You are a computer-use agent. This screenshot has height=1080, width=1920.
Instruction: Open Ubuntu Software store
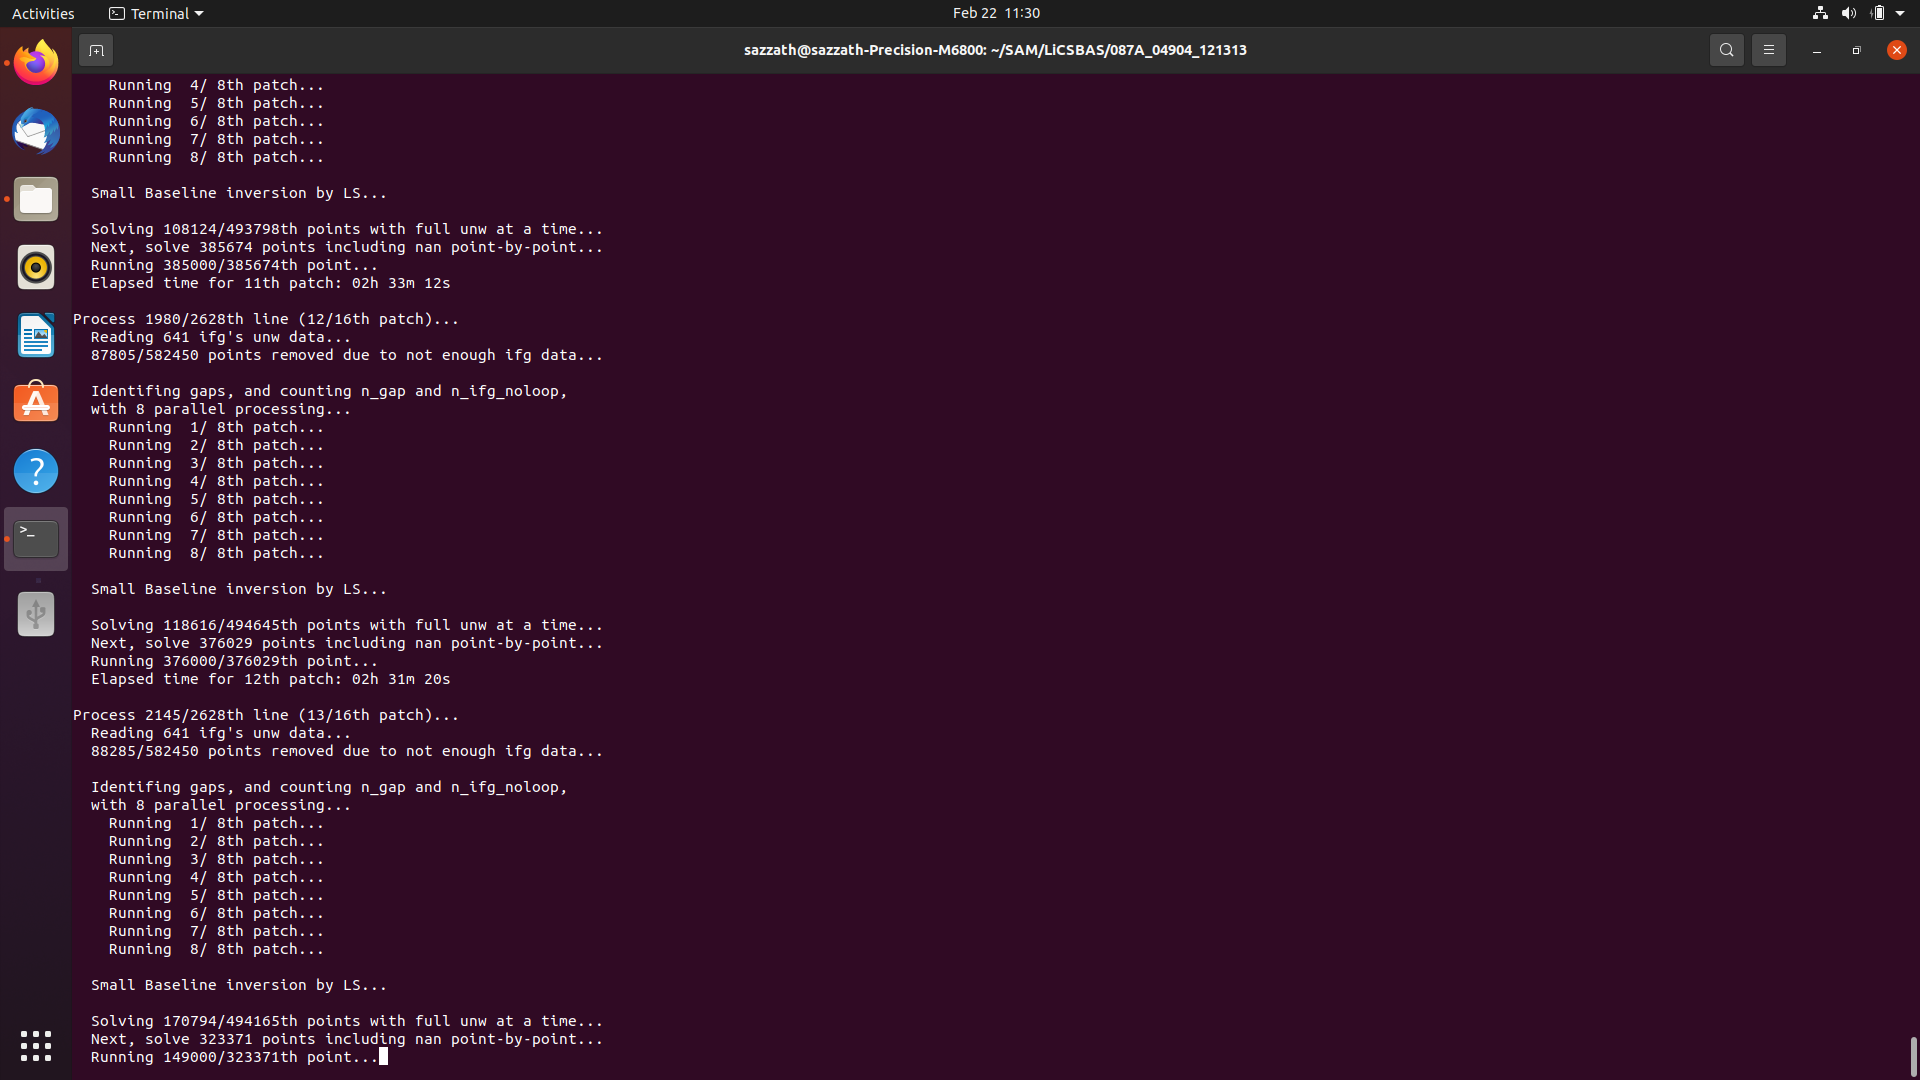(x=36, y=403)
